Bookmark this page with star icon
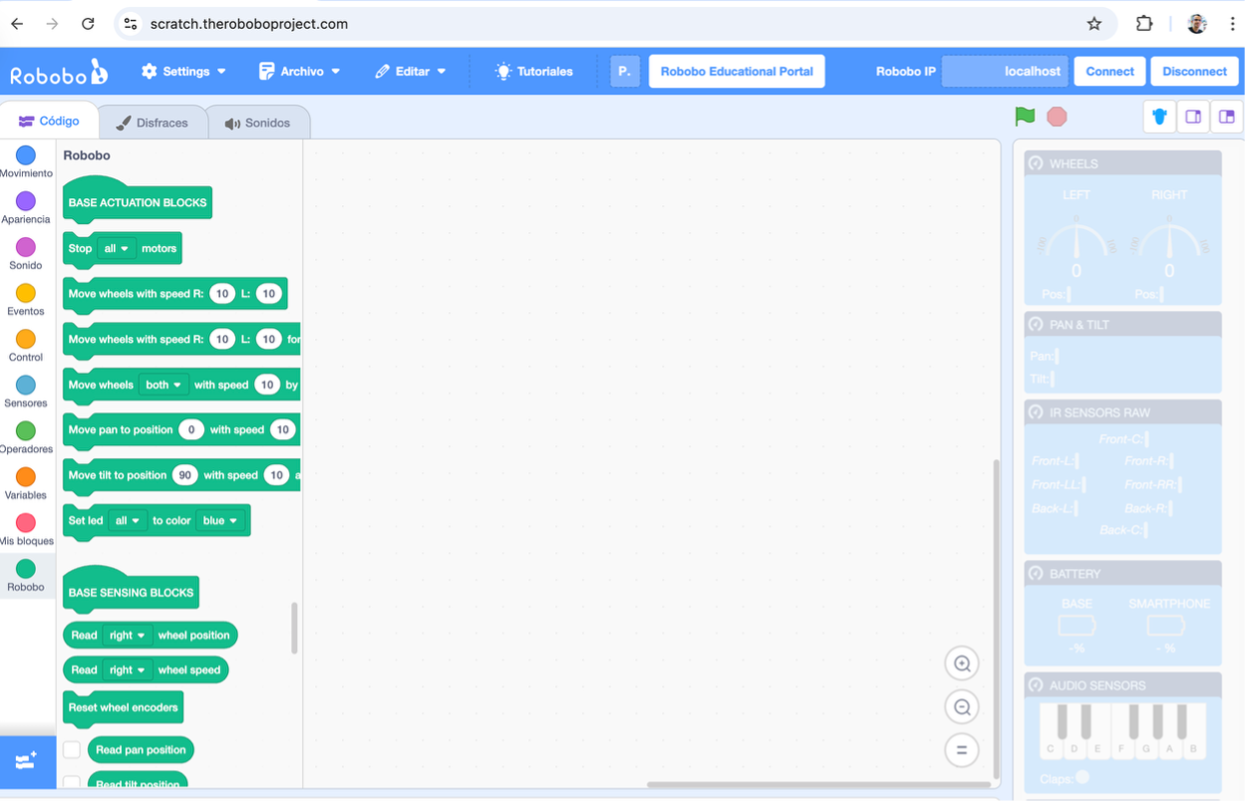 [1094, 24]
